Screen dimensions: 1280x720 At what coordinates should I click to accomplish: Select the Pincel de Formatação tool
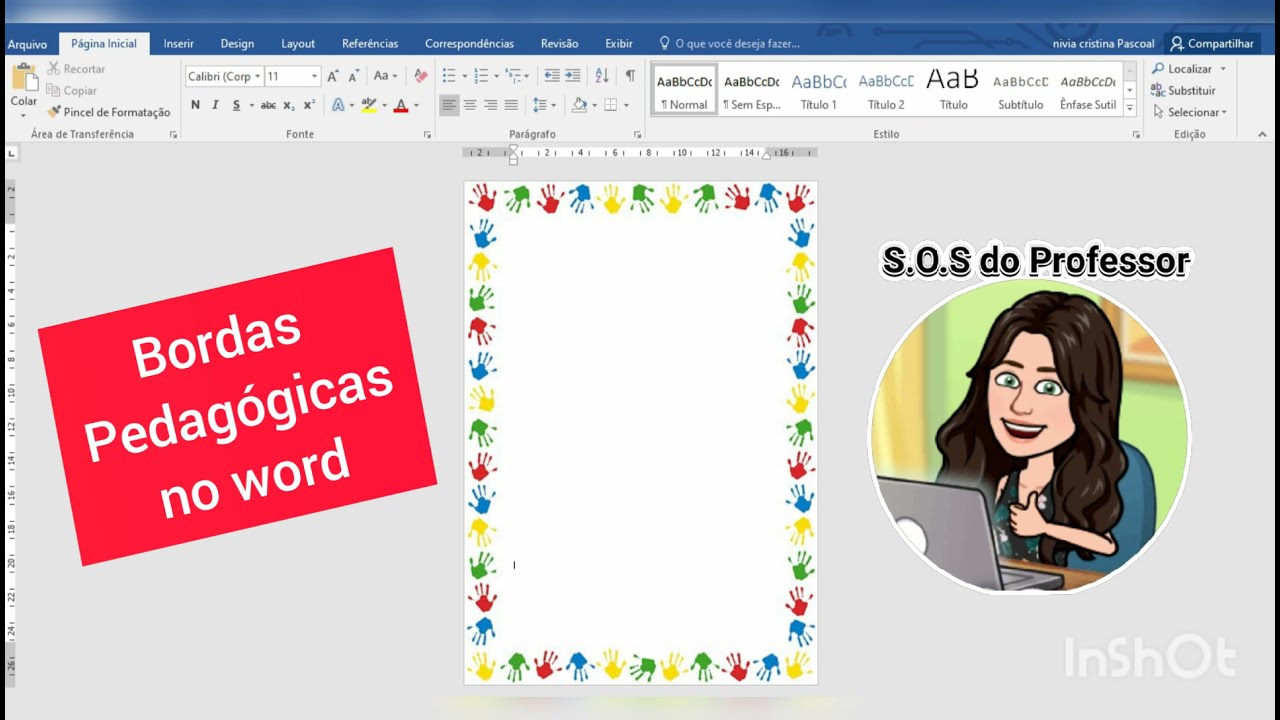click(x=109, y=112)
